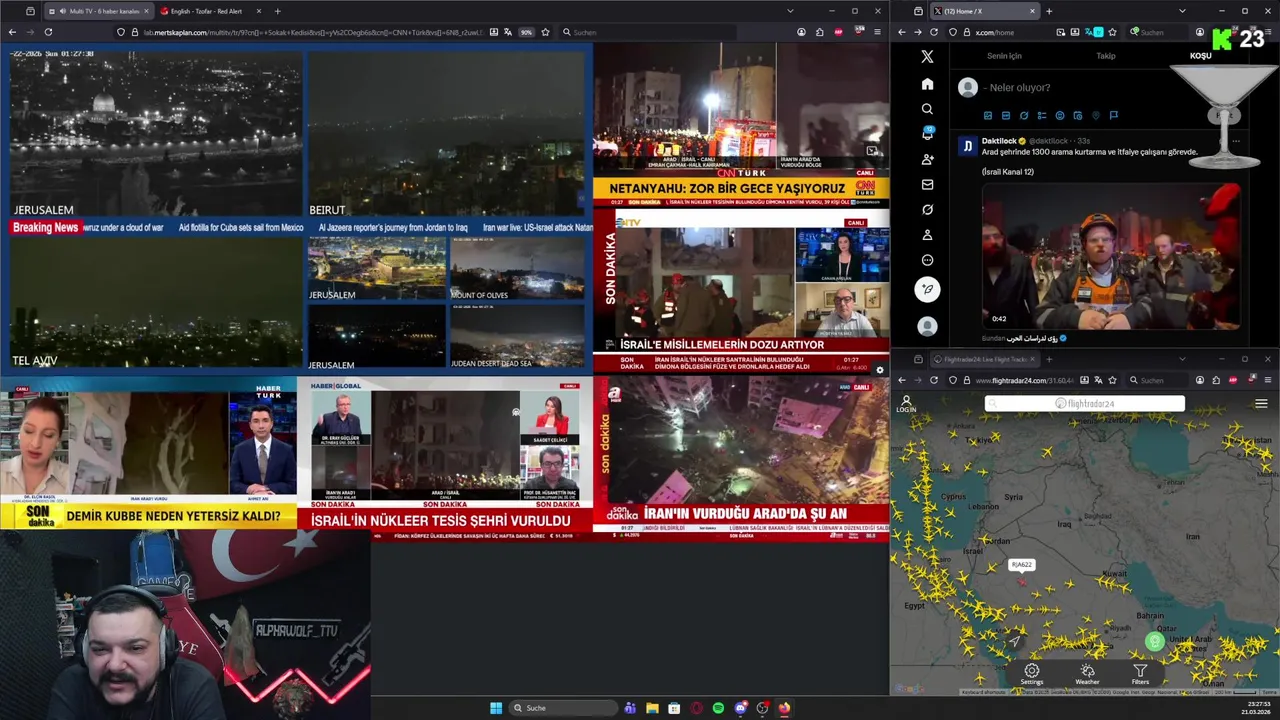The width and height of the screenshot is (1280, 720).
Task: Open Daktilock post more options dots
Action: pyautogui.click(x=1236, y=141)
